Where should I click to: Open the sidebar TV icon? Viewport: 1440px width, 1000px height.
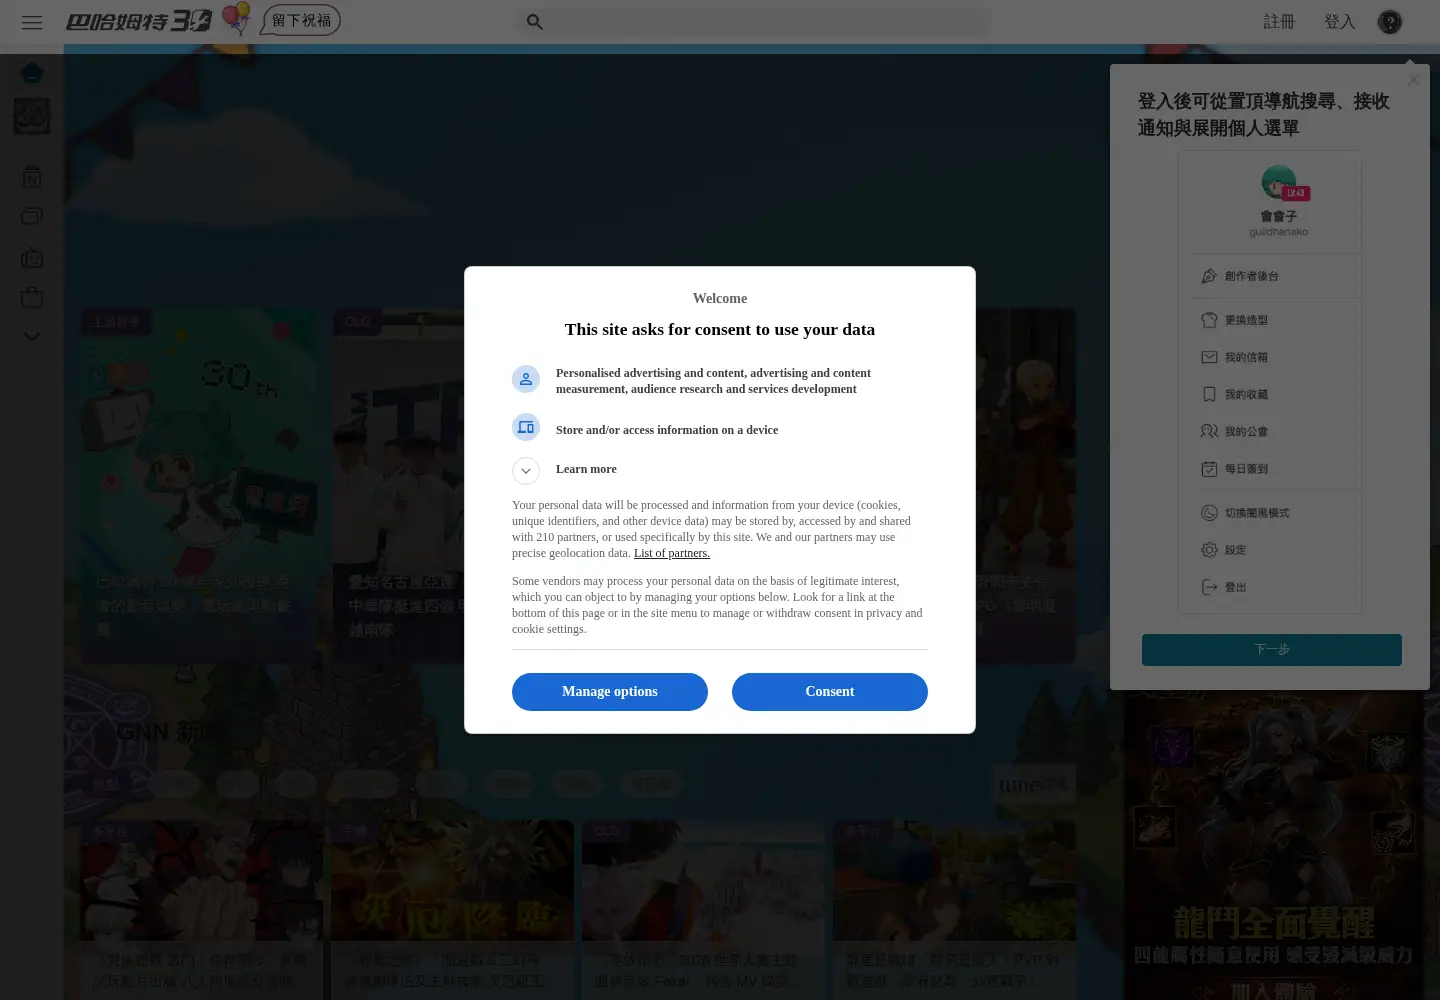click(32, 258)
